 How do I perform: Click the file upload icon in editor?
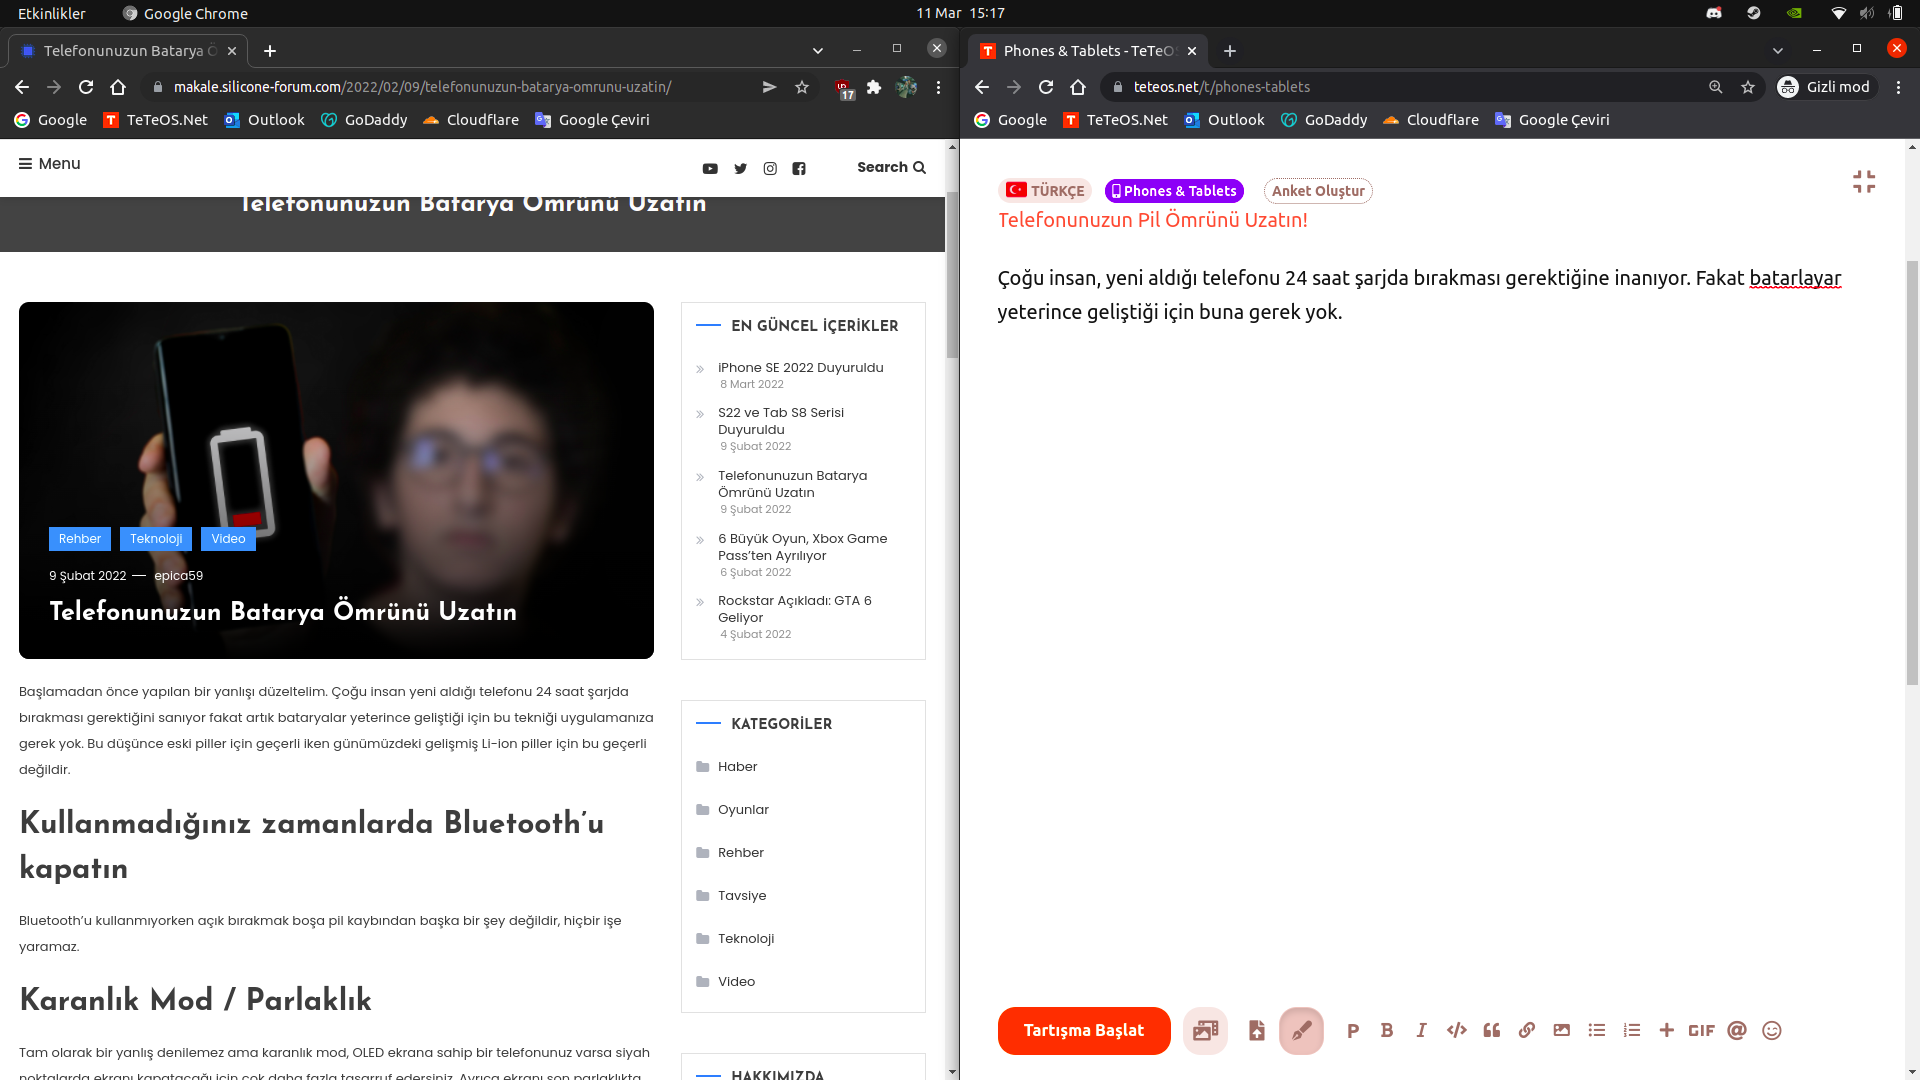click(1257, 1030)
